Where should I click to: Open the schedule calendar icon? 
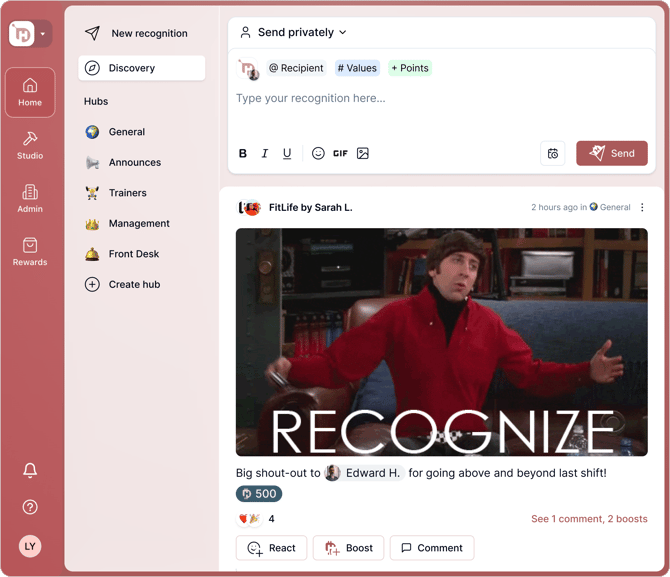tap(553, 153)
